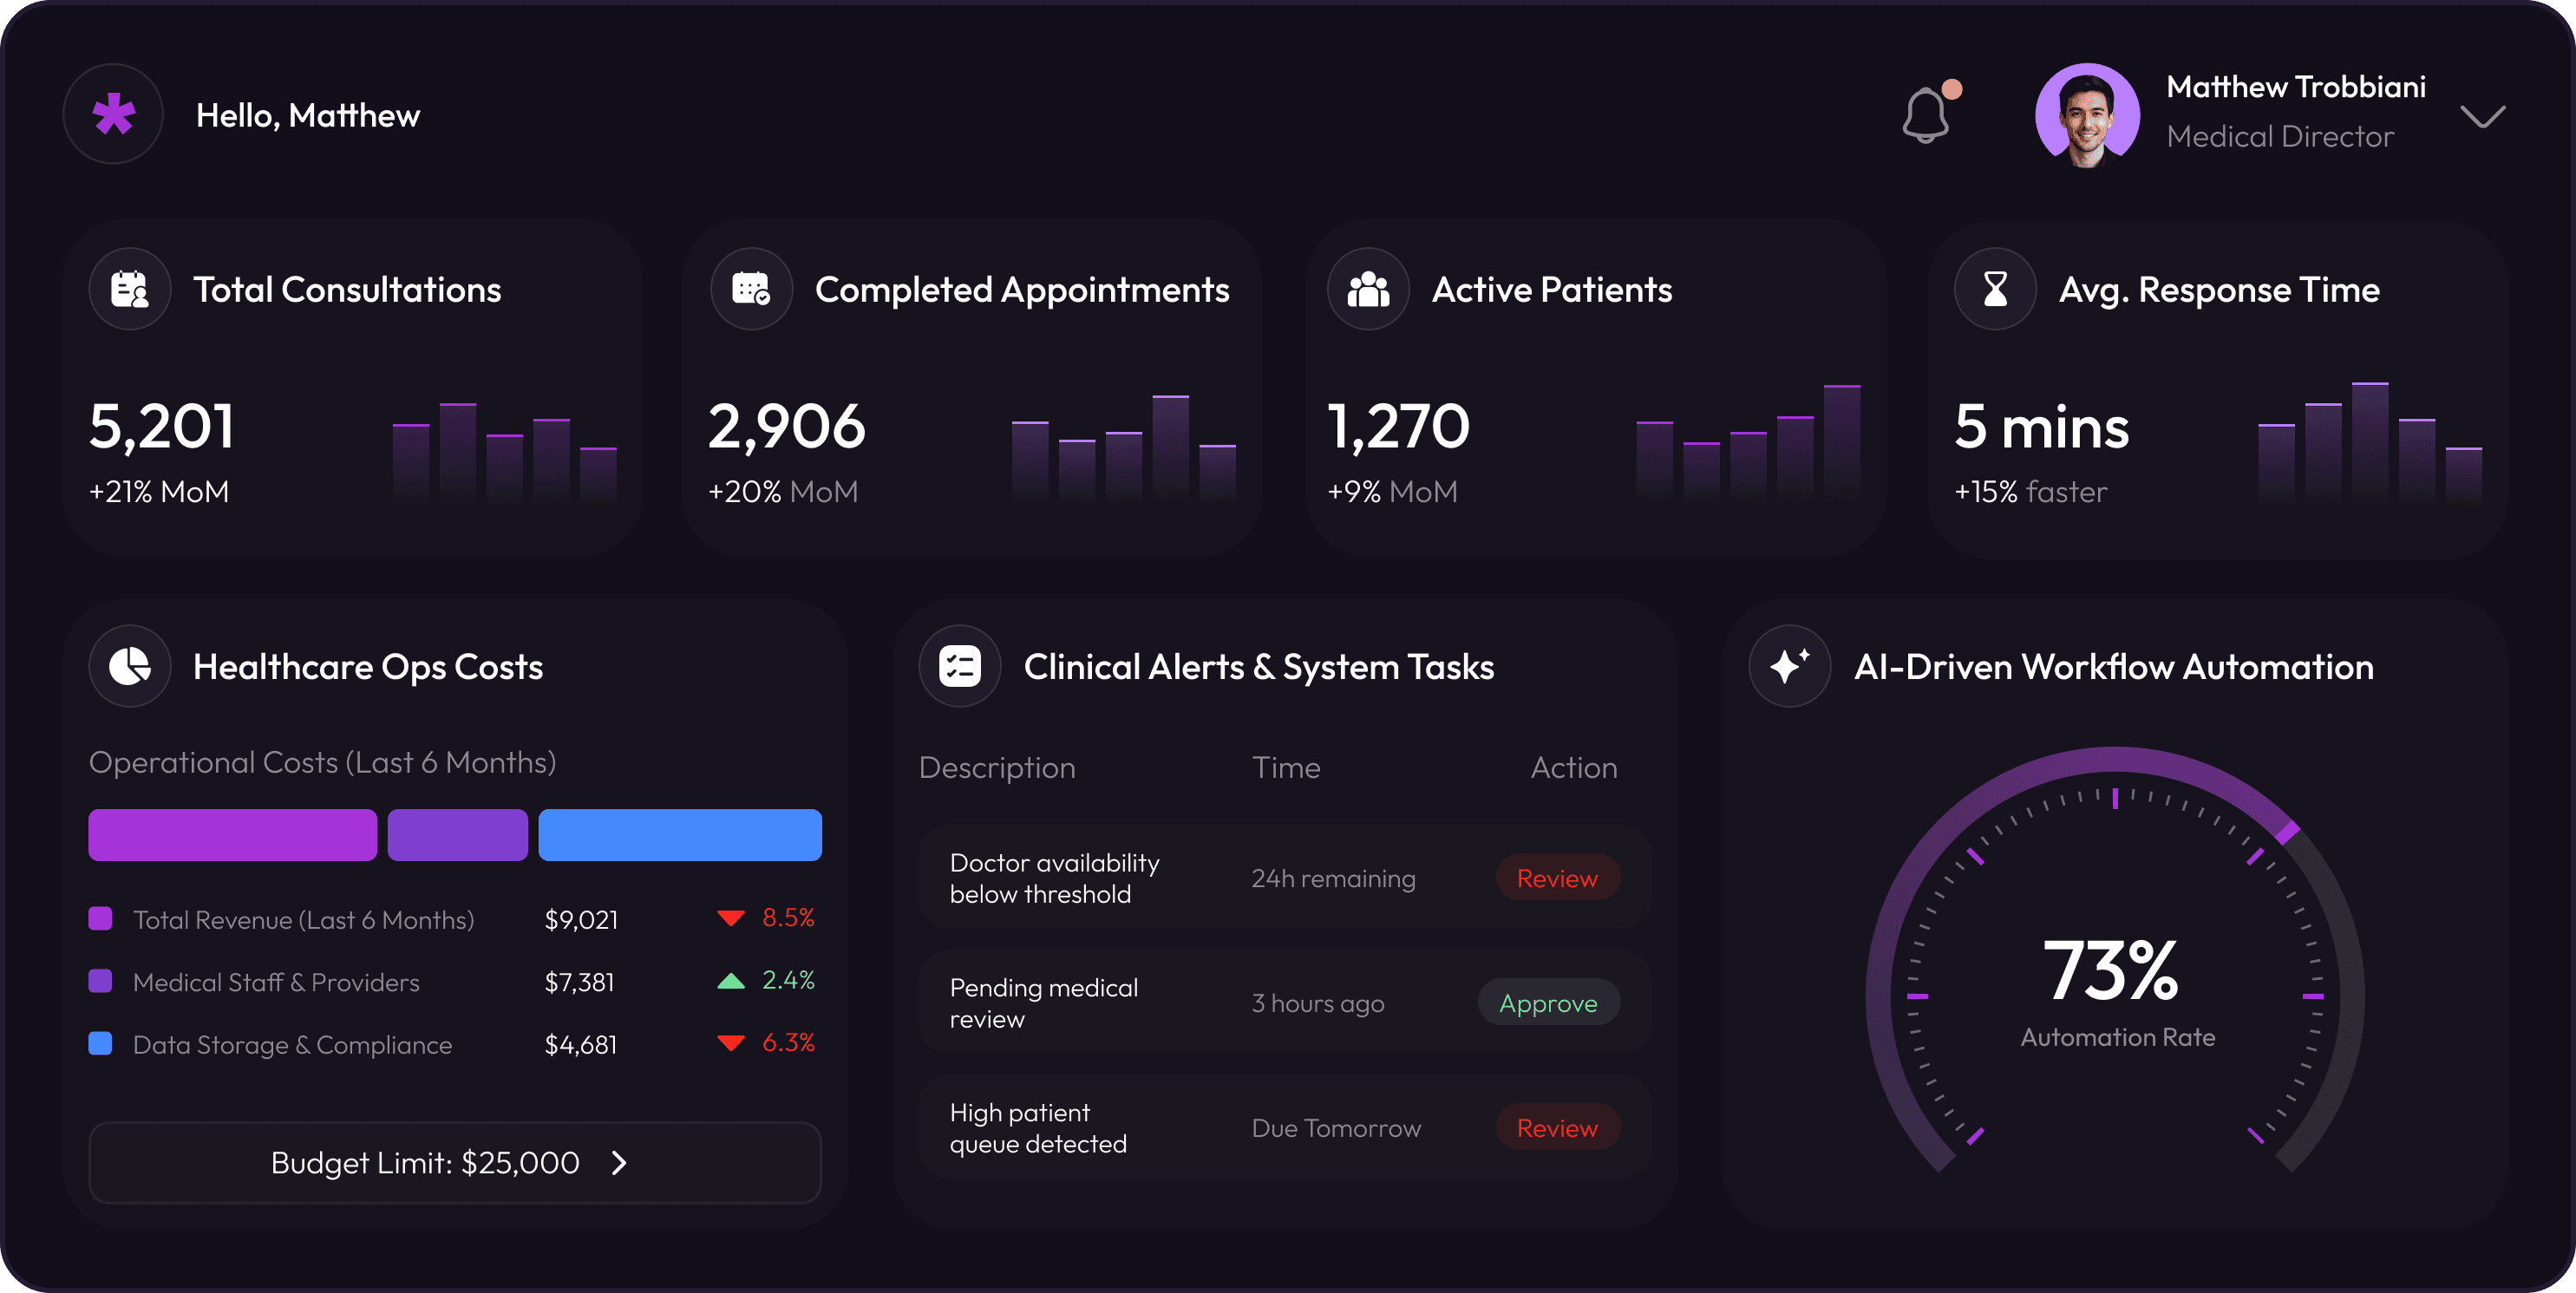
Task: Click the AI-Driven Workflow sparkle icon
Action: (1790, 666)
